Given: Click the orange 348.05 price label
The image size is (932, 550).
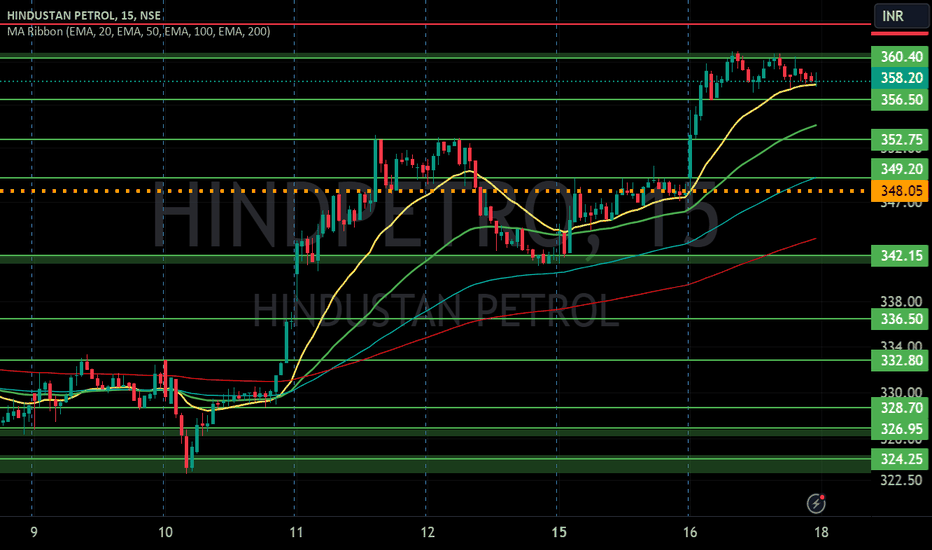Looking at the screenshot, I should 900,191.
